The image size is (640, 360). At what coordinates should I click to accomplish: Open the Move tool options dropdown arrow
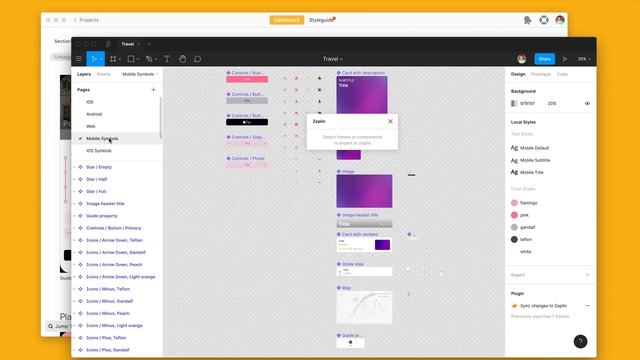pyautogui.click(x=101, y=59)
